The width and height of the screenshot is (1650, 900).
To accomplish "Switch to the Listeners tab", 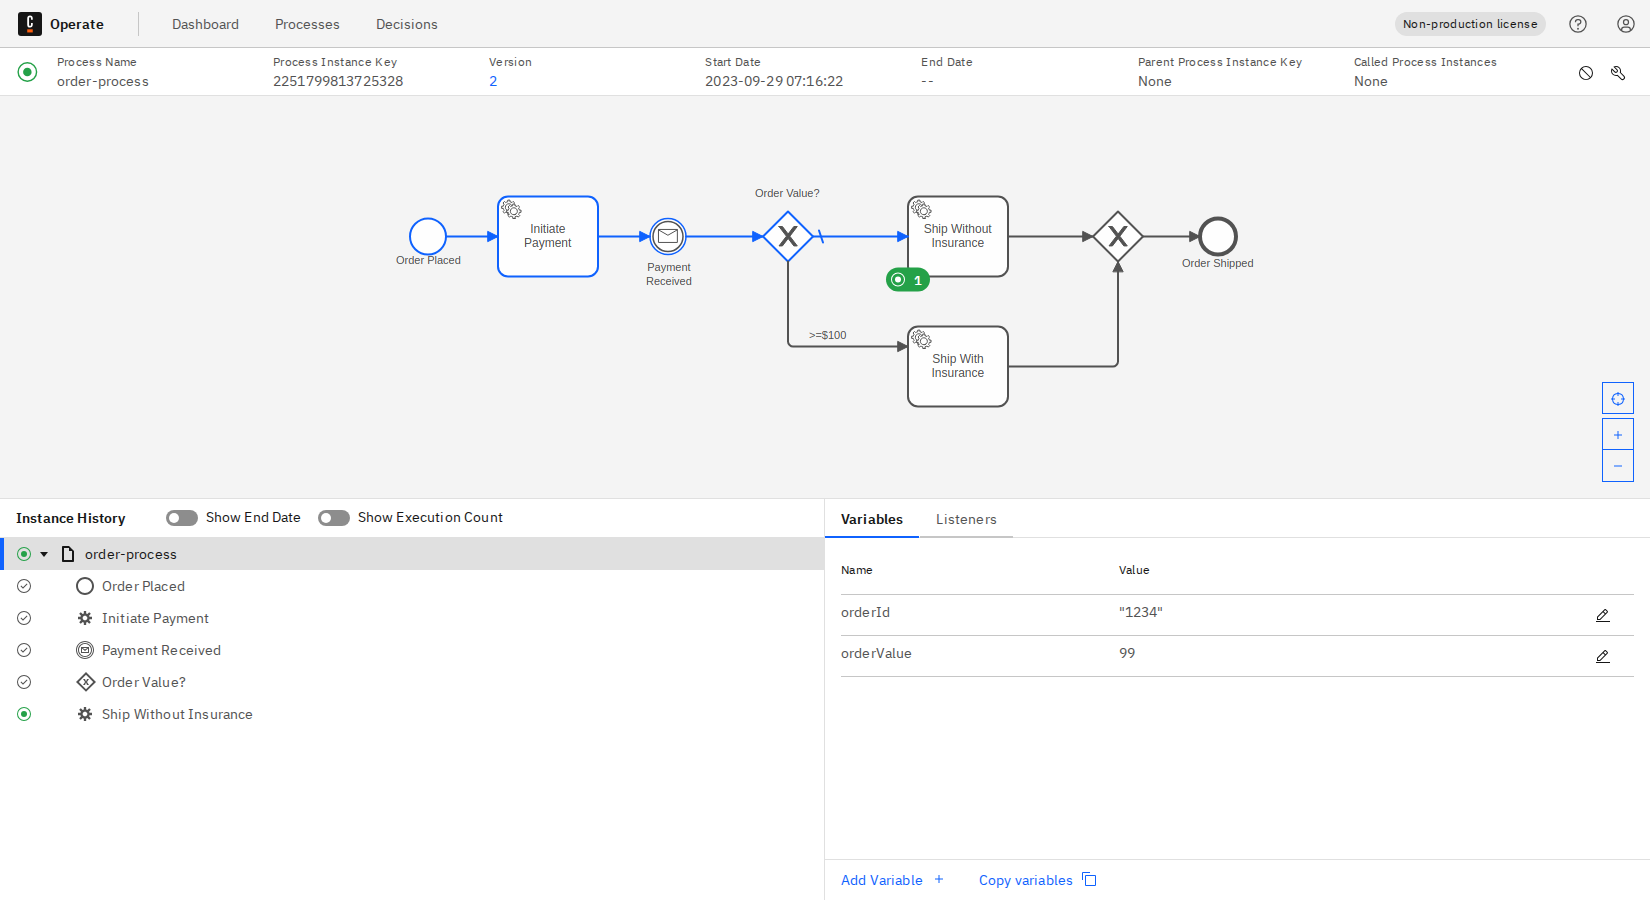I will tap(966, 519).
